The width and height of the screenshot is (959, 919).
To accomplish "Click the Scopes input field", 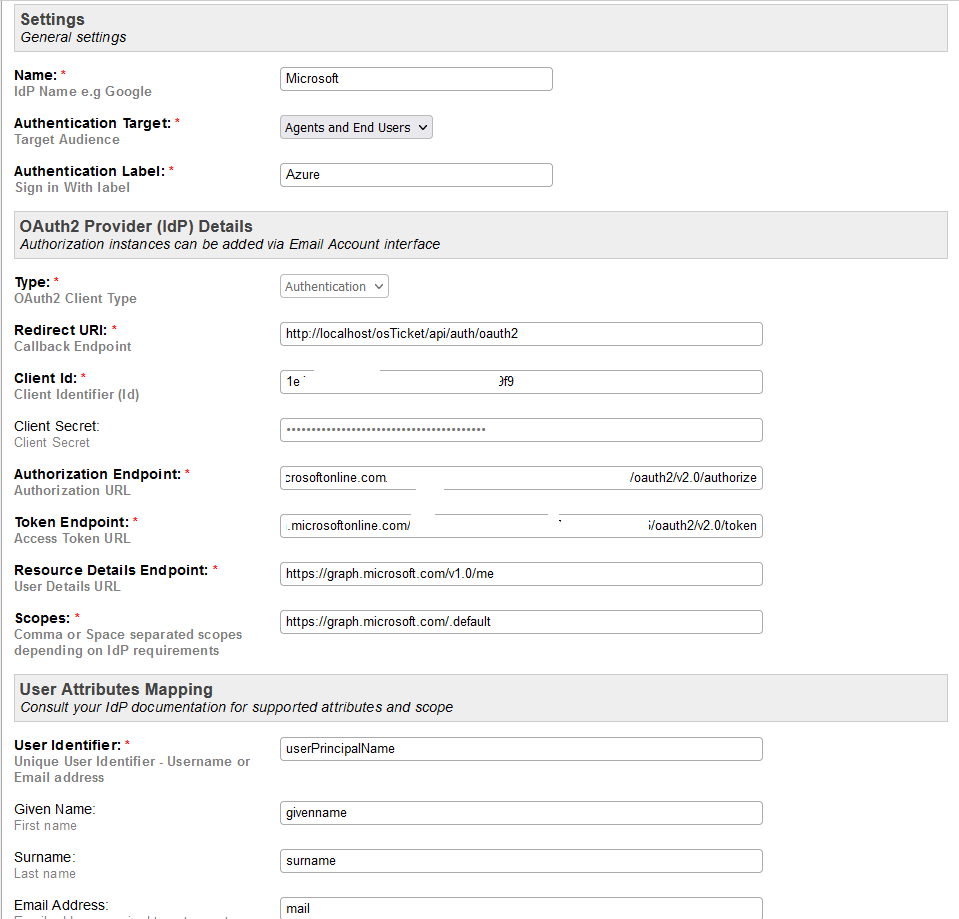I will 521,622.
